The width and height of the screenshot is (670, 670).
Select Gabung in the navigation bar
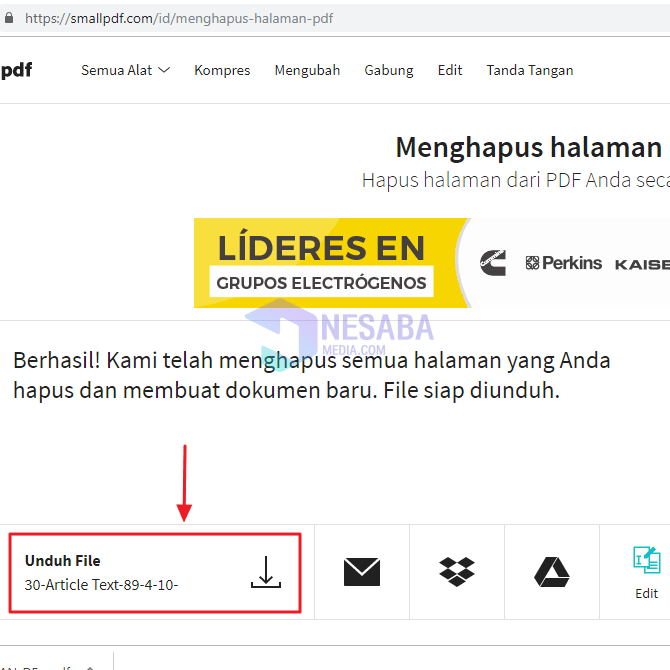point(388,70)
